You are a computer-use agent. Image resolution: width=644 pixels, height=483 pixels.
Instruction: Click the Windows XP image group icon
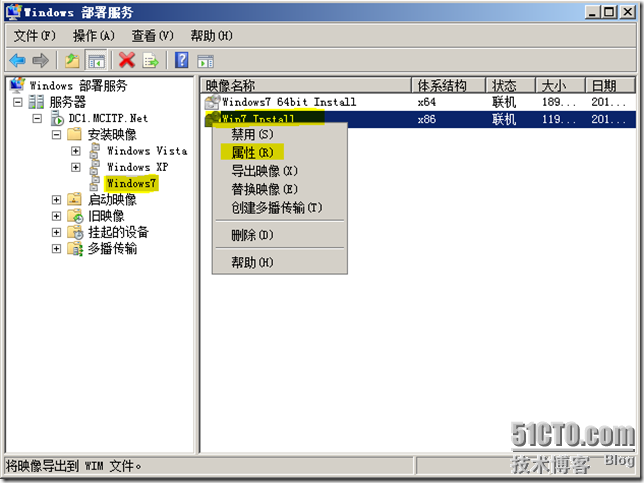pyautogui.click(x=94, y=167)
